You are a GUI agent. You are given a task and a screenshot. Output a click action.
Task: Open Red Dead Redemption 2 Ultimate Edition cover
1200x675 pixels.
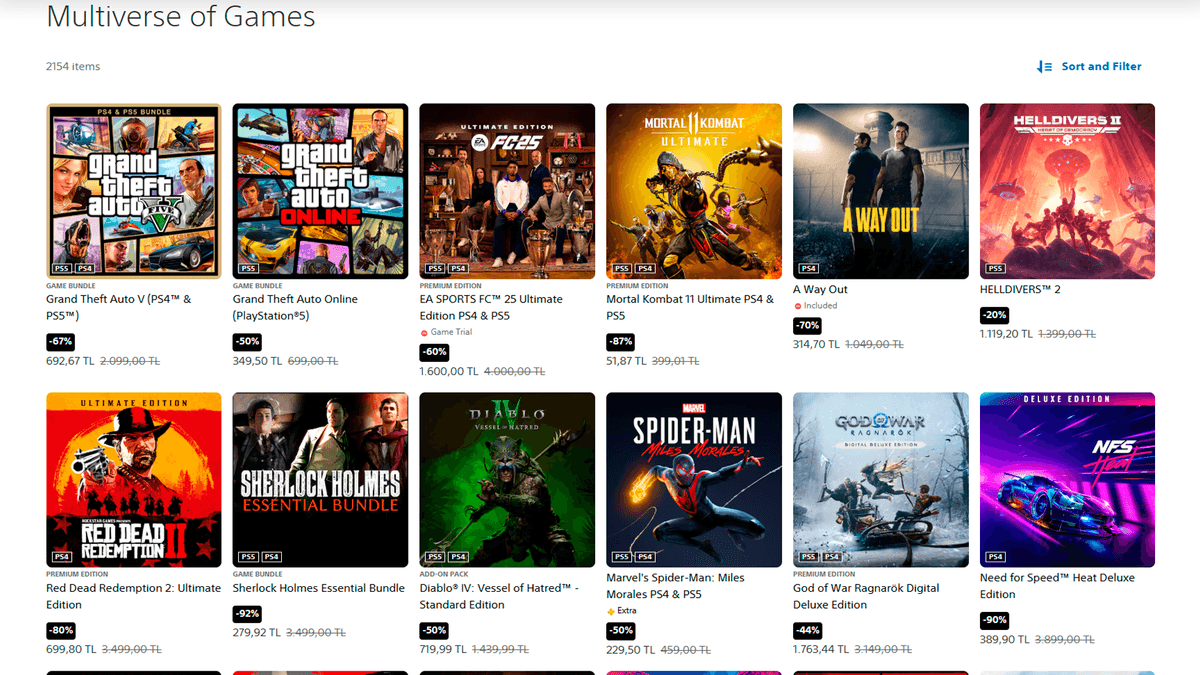133,479
